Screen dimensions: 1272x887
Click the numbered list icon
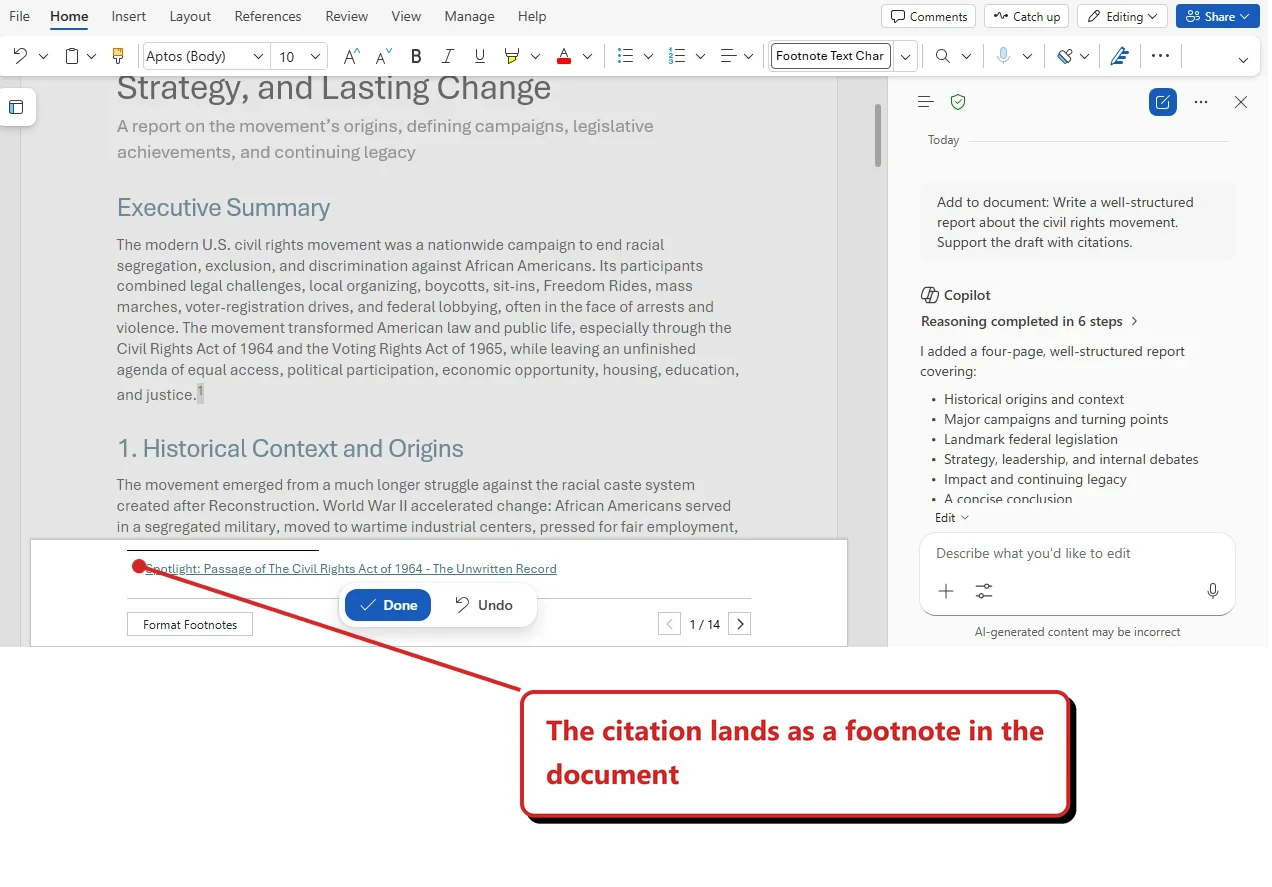click(x=677, y=56)
